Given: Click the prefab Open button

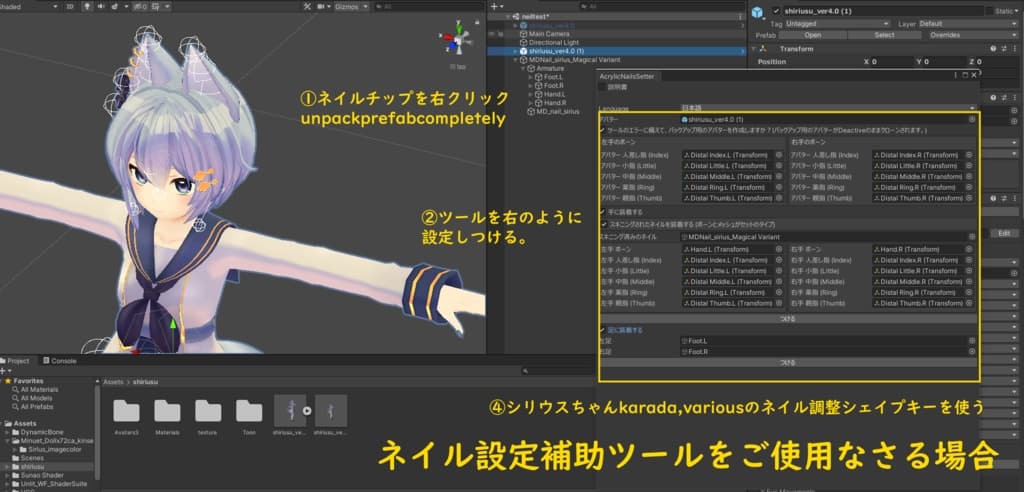Looking at the screenshot, I should [x=813, y=34].
